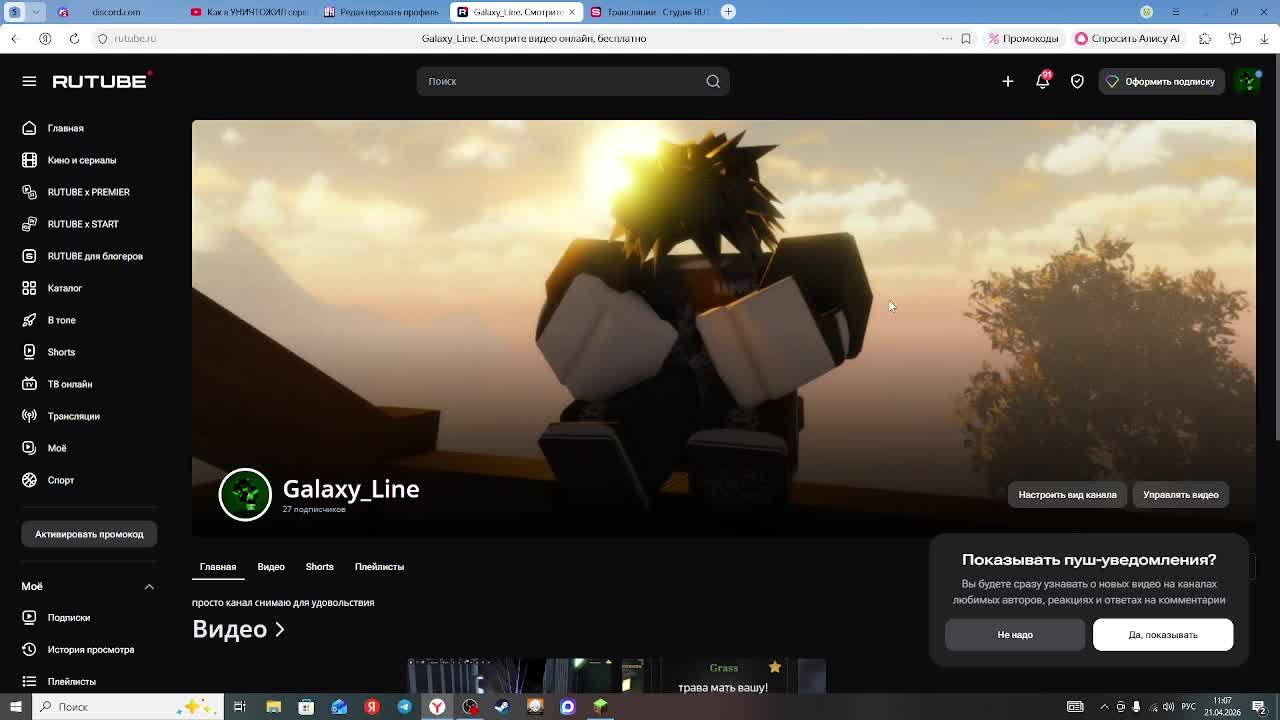The height and width of the screenshot is (720, 1280).
Task: Switch to discord.com browser tab
Action: pos(115,12)
